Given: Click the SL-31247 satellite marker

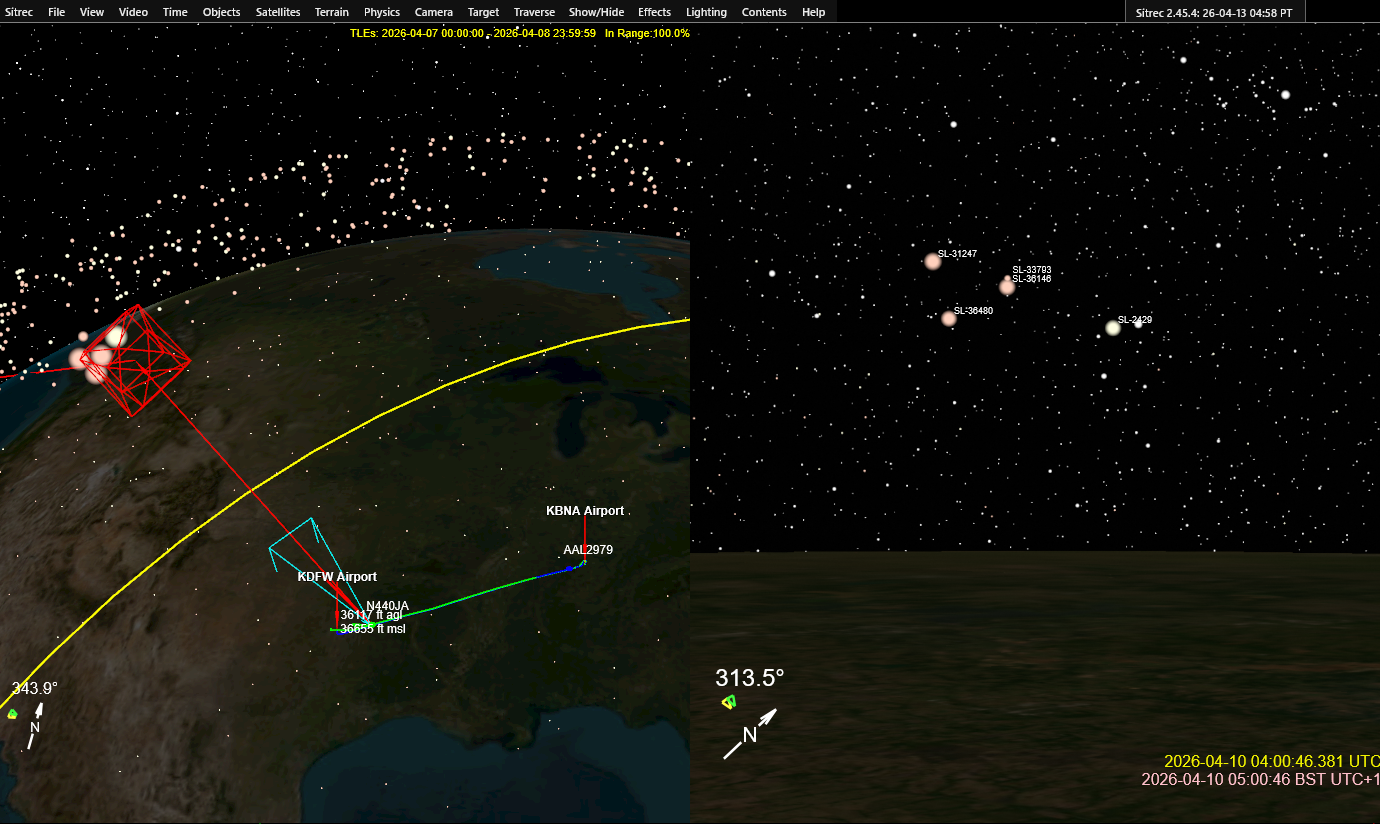Looking at the screenshot, I should coord(933,261).
